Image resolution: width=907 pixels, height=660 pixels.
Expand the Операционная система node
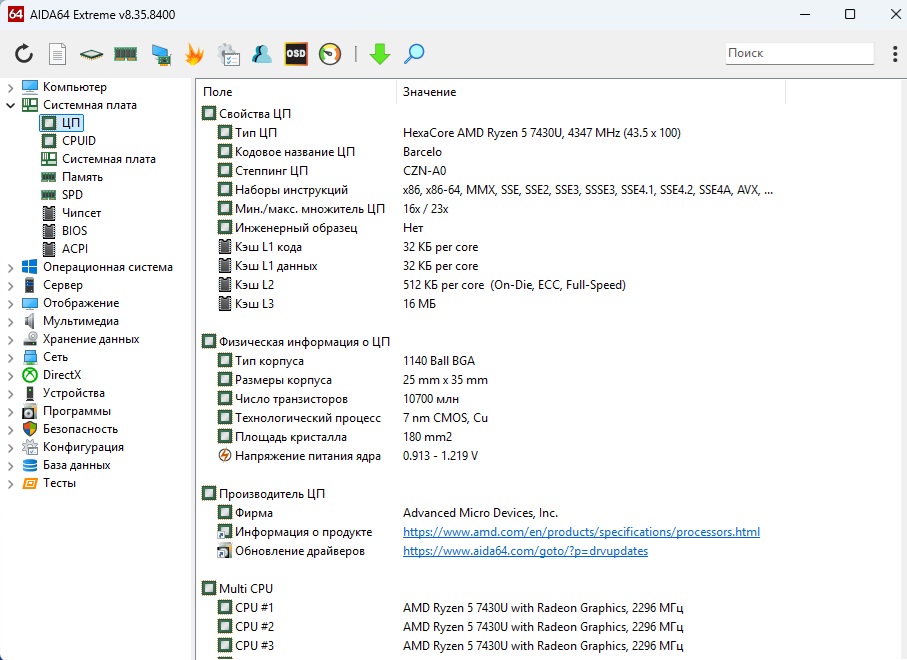(x=10, y=268)
